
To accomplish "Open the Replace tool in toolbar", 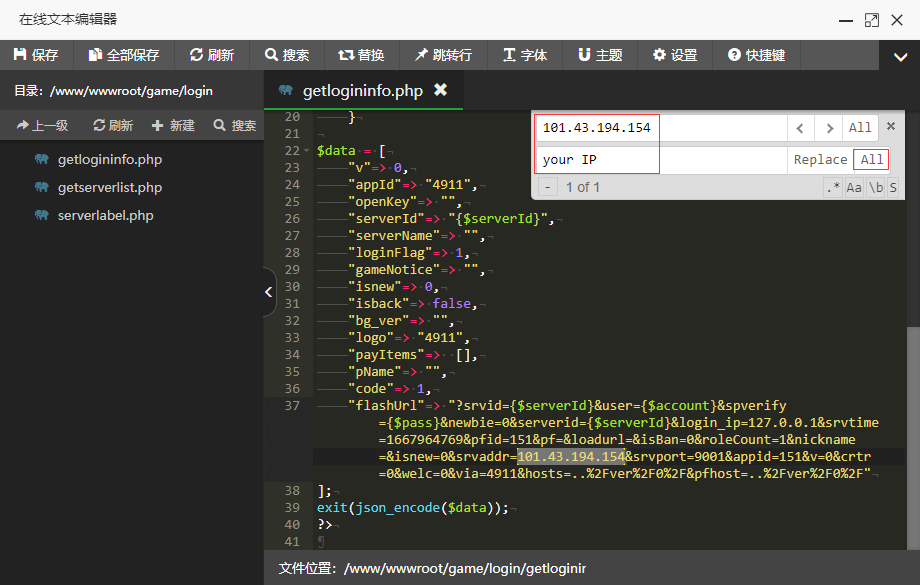I will (x=361, y=55).
